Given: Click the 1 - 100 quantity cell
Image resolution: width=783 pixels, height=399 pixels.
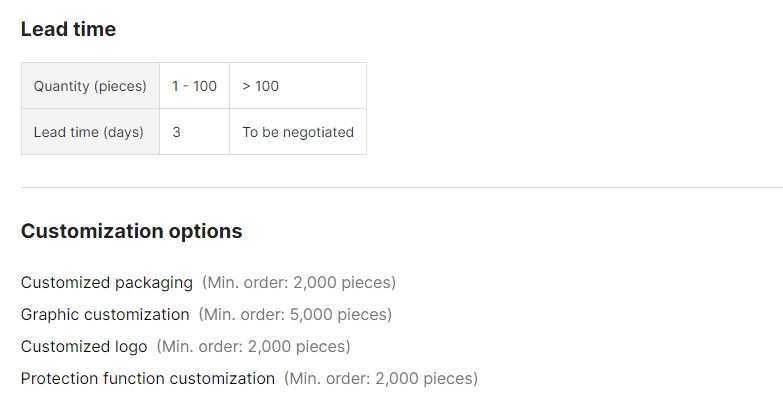Looking at the screenshot, I should [x=194, y=86].
